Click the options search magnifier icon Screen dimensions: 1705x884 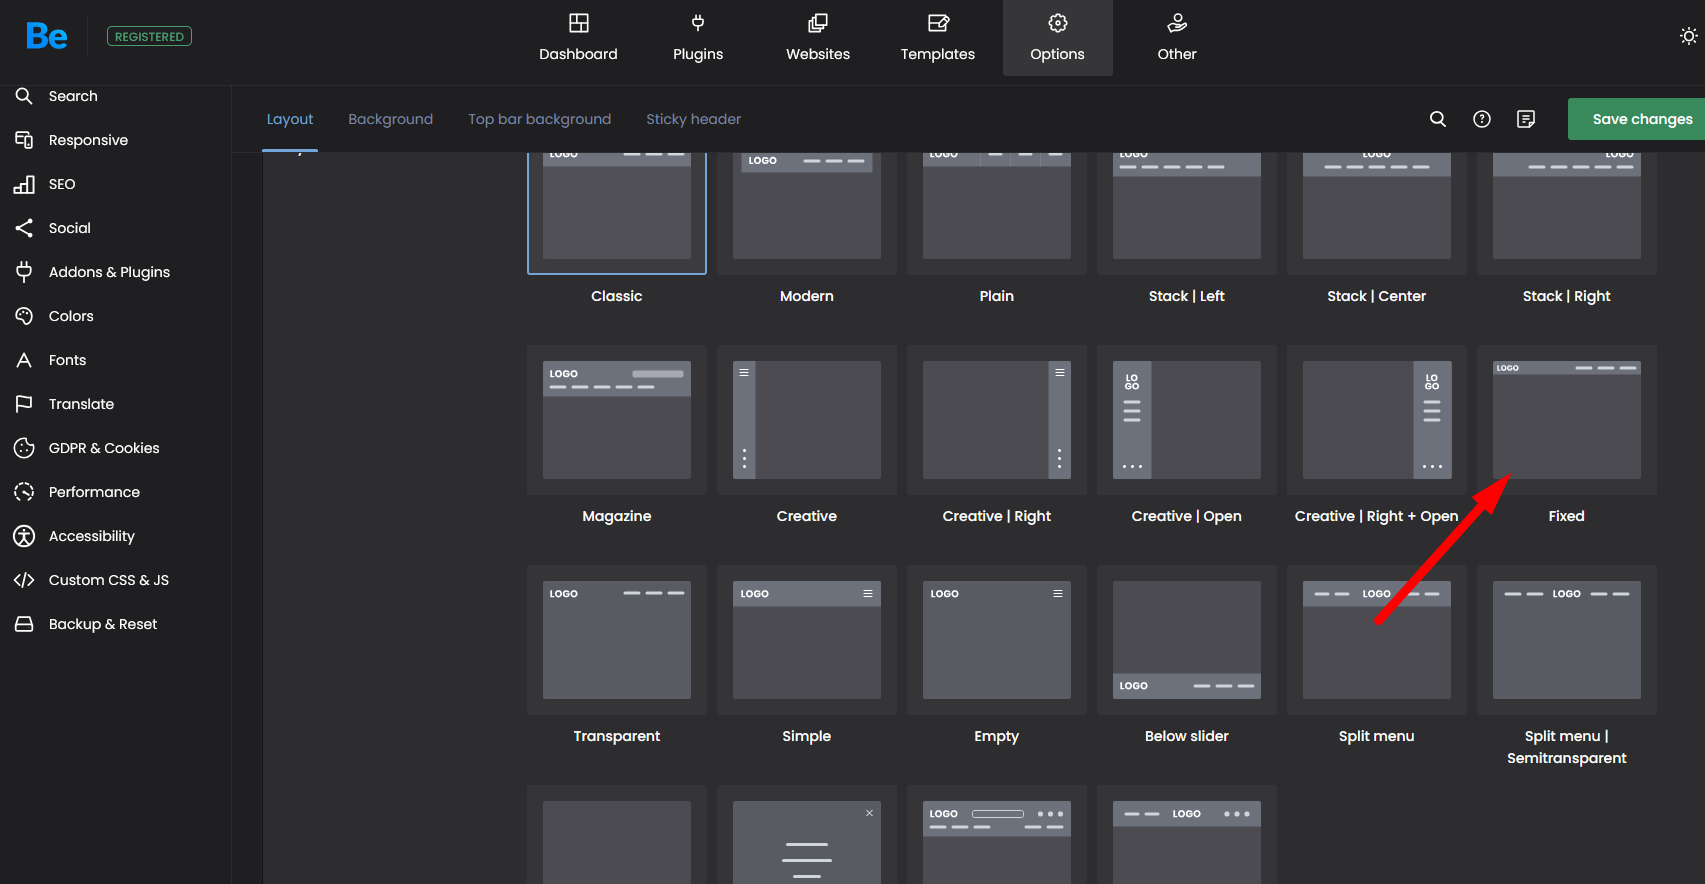click(x=1438, y=119)
